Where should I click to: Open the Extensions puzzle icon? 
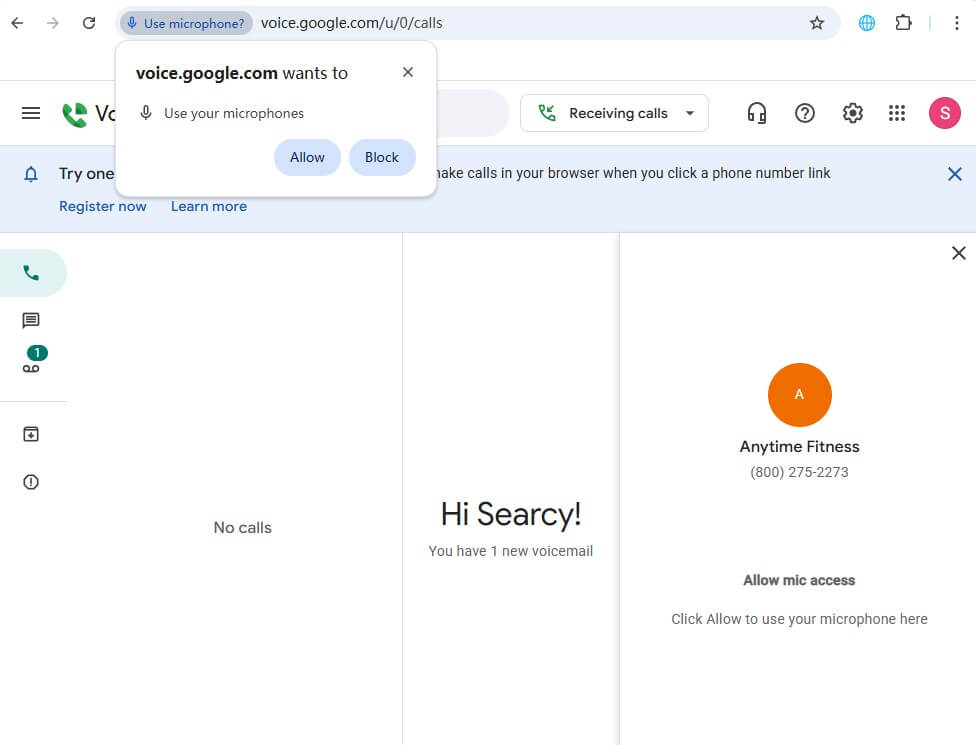[x=903, y=23]
